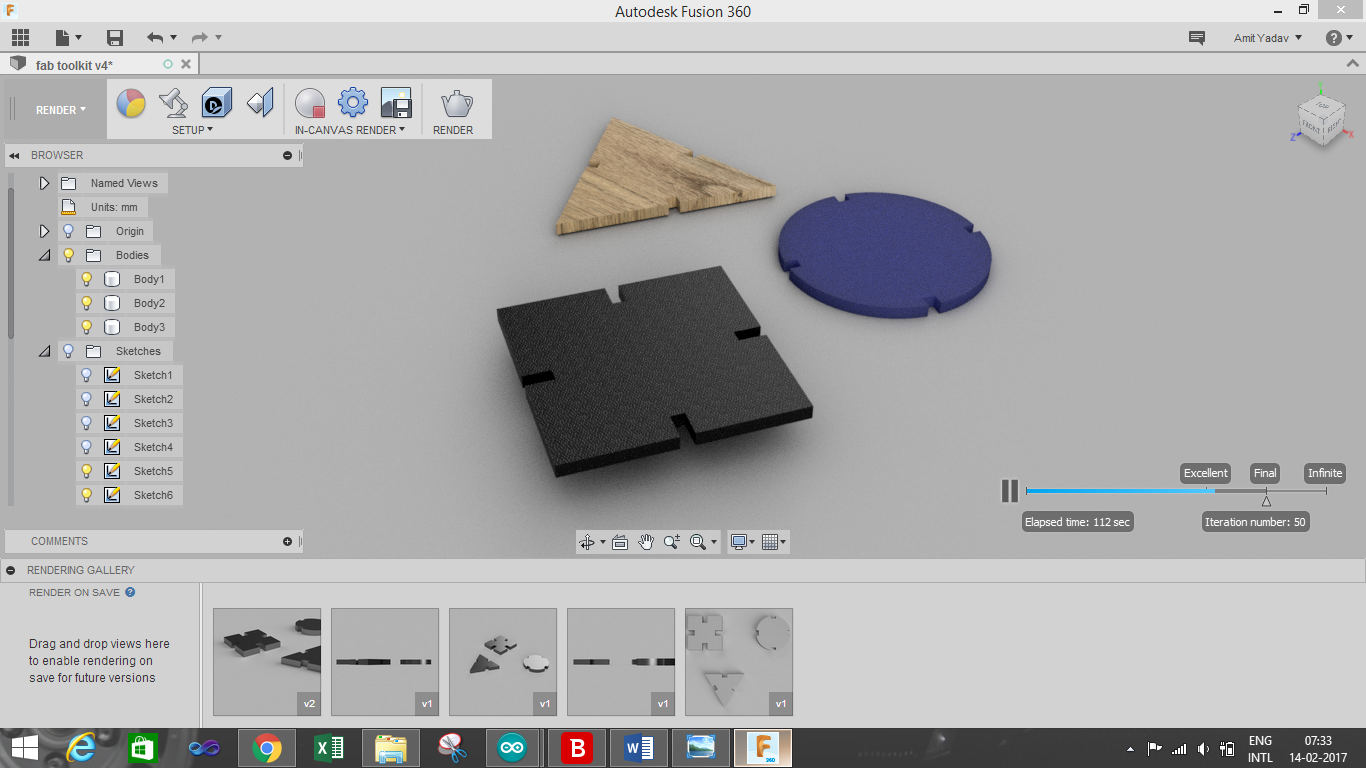Screen dimensions: 1366x768
Task: Open the comments notification icon
Action: click(x=1196, y=38)
